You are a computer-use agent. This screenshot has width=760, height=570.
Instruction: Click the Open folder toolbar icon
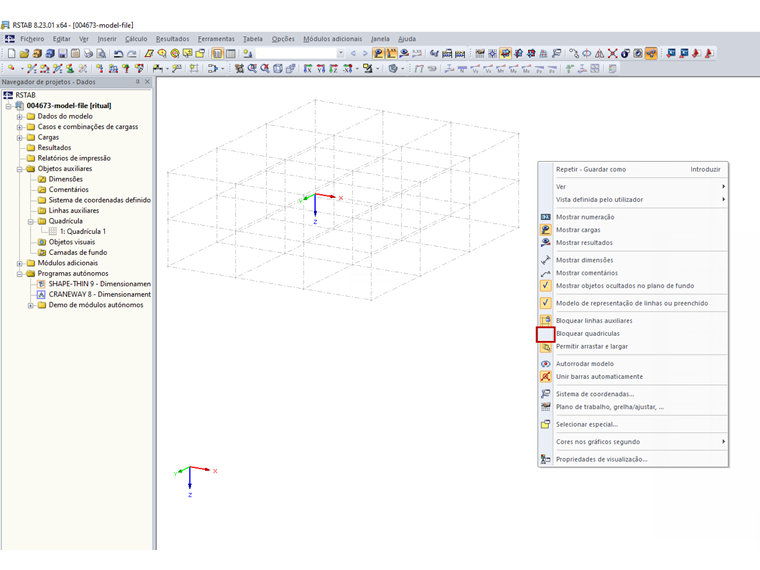click(x=24, y=53)
